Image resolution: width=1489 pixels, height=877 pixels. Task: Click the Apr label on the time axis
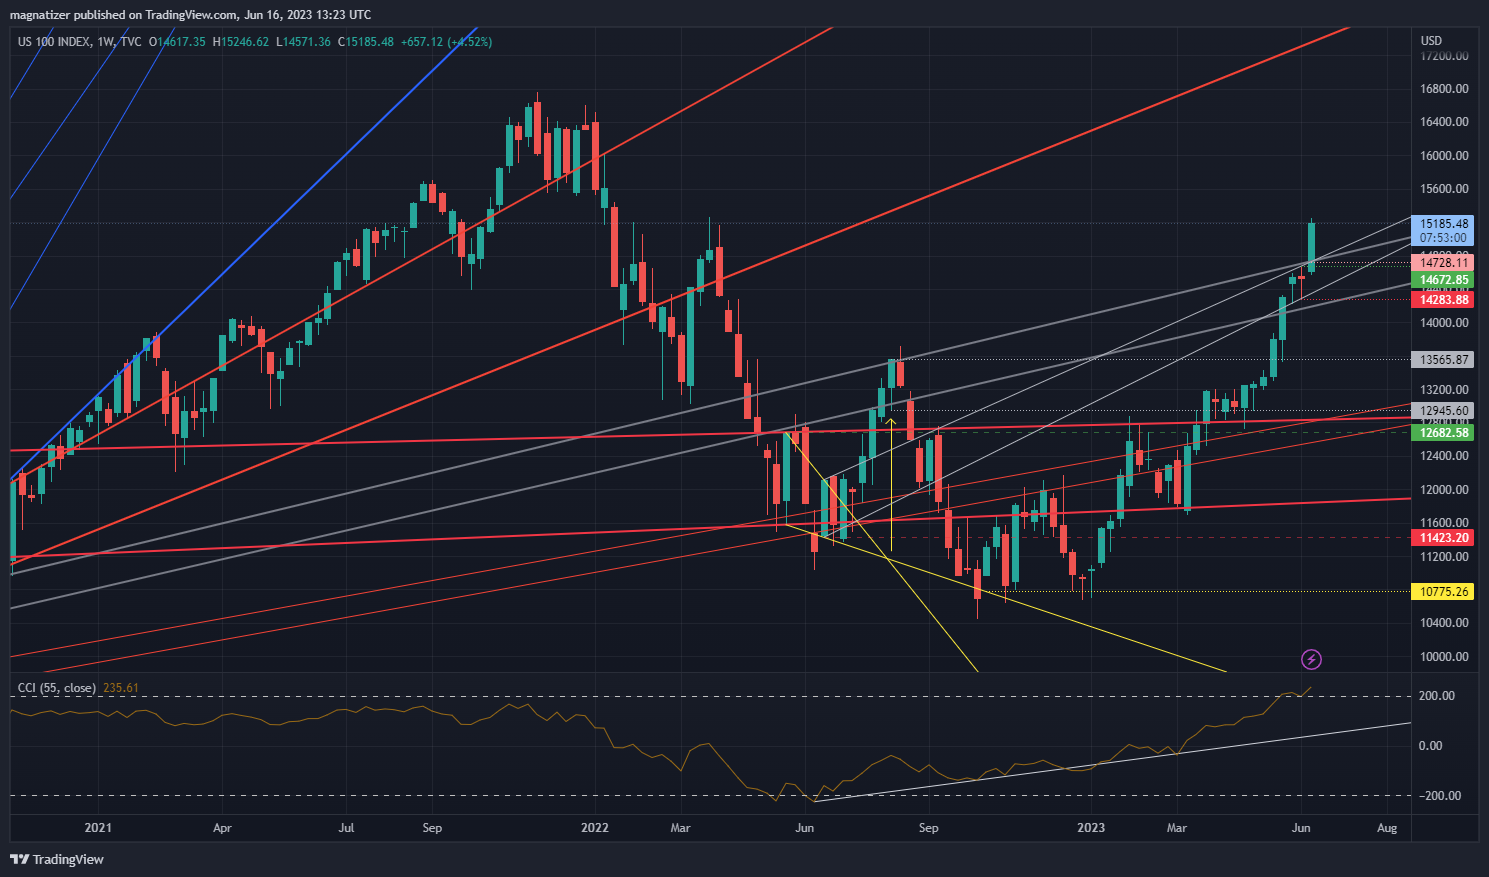coord(222,828)
